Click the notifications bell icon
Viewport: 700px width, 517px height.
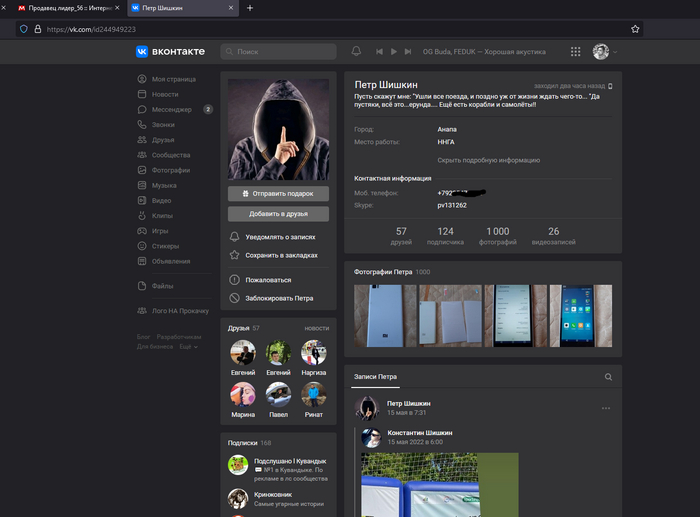pos(356,51)
